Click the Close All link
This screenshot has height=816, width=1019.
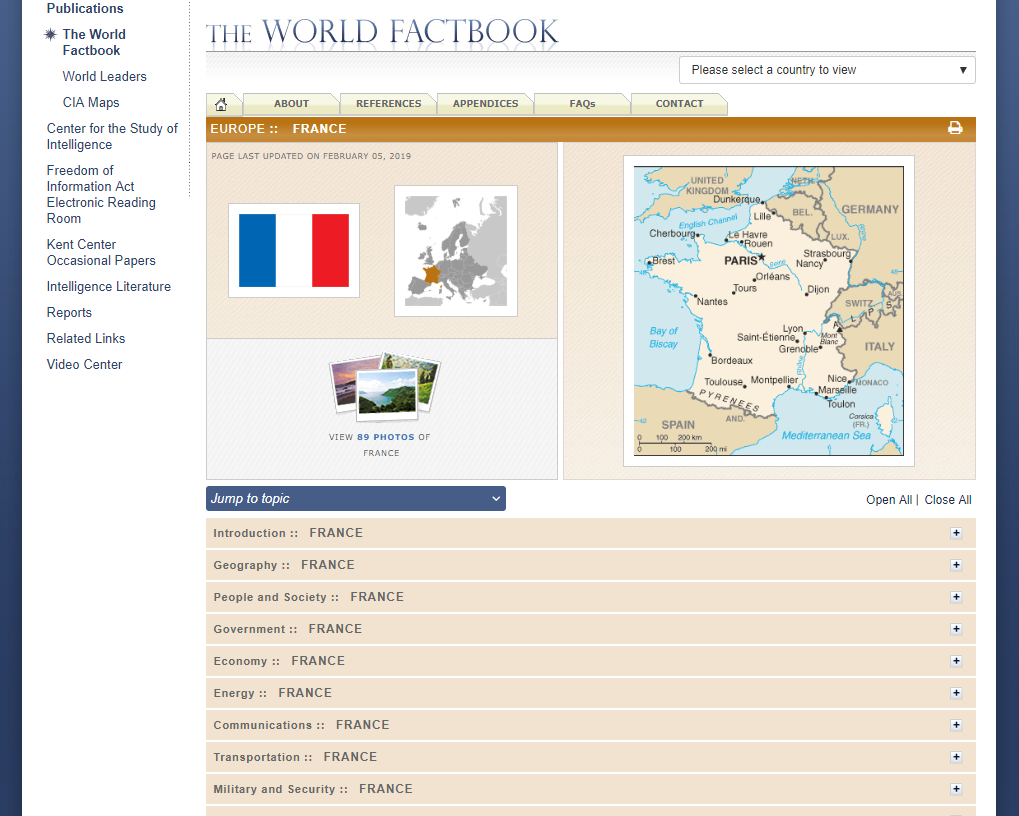(947, 499)
